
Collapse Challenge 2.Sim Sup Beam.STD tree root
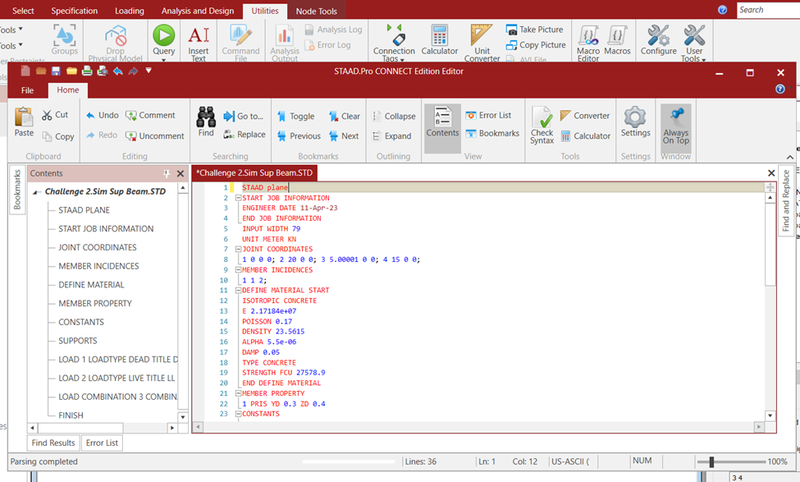tap(36, 192)
